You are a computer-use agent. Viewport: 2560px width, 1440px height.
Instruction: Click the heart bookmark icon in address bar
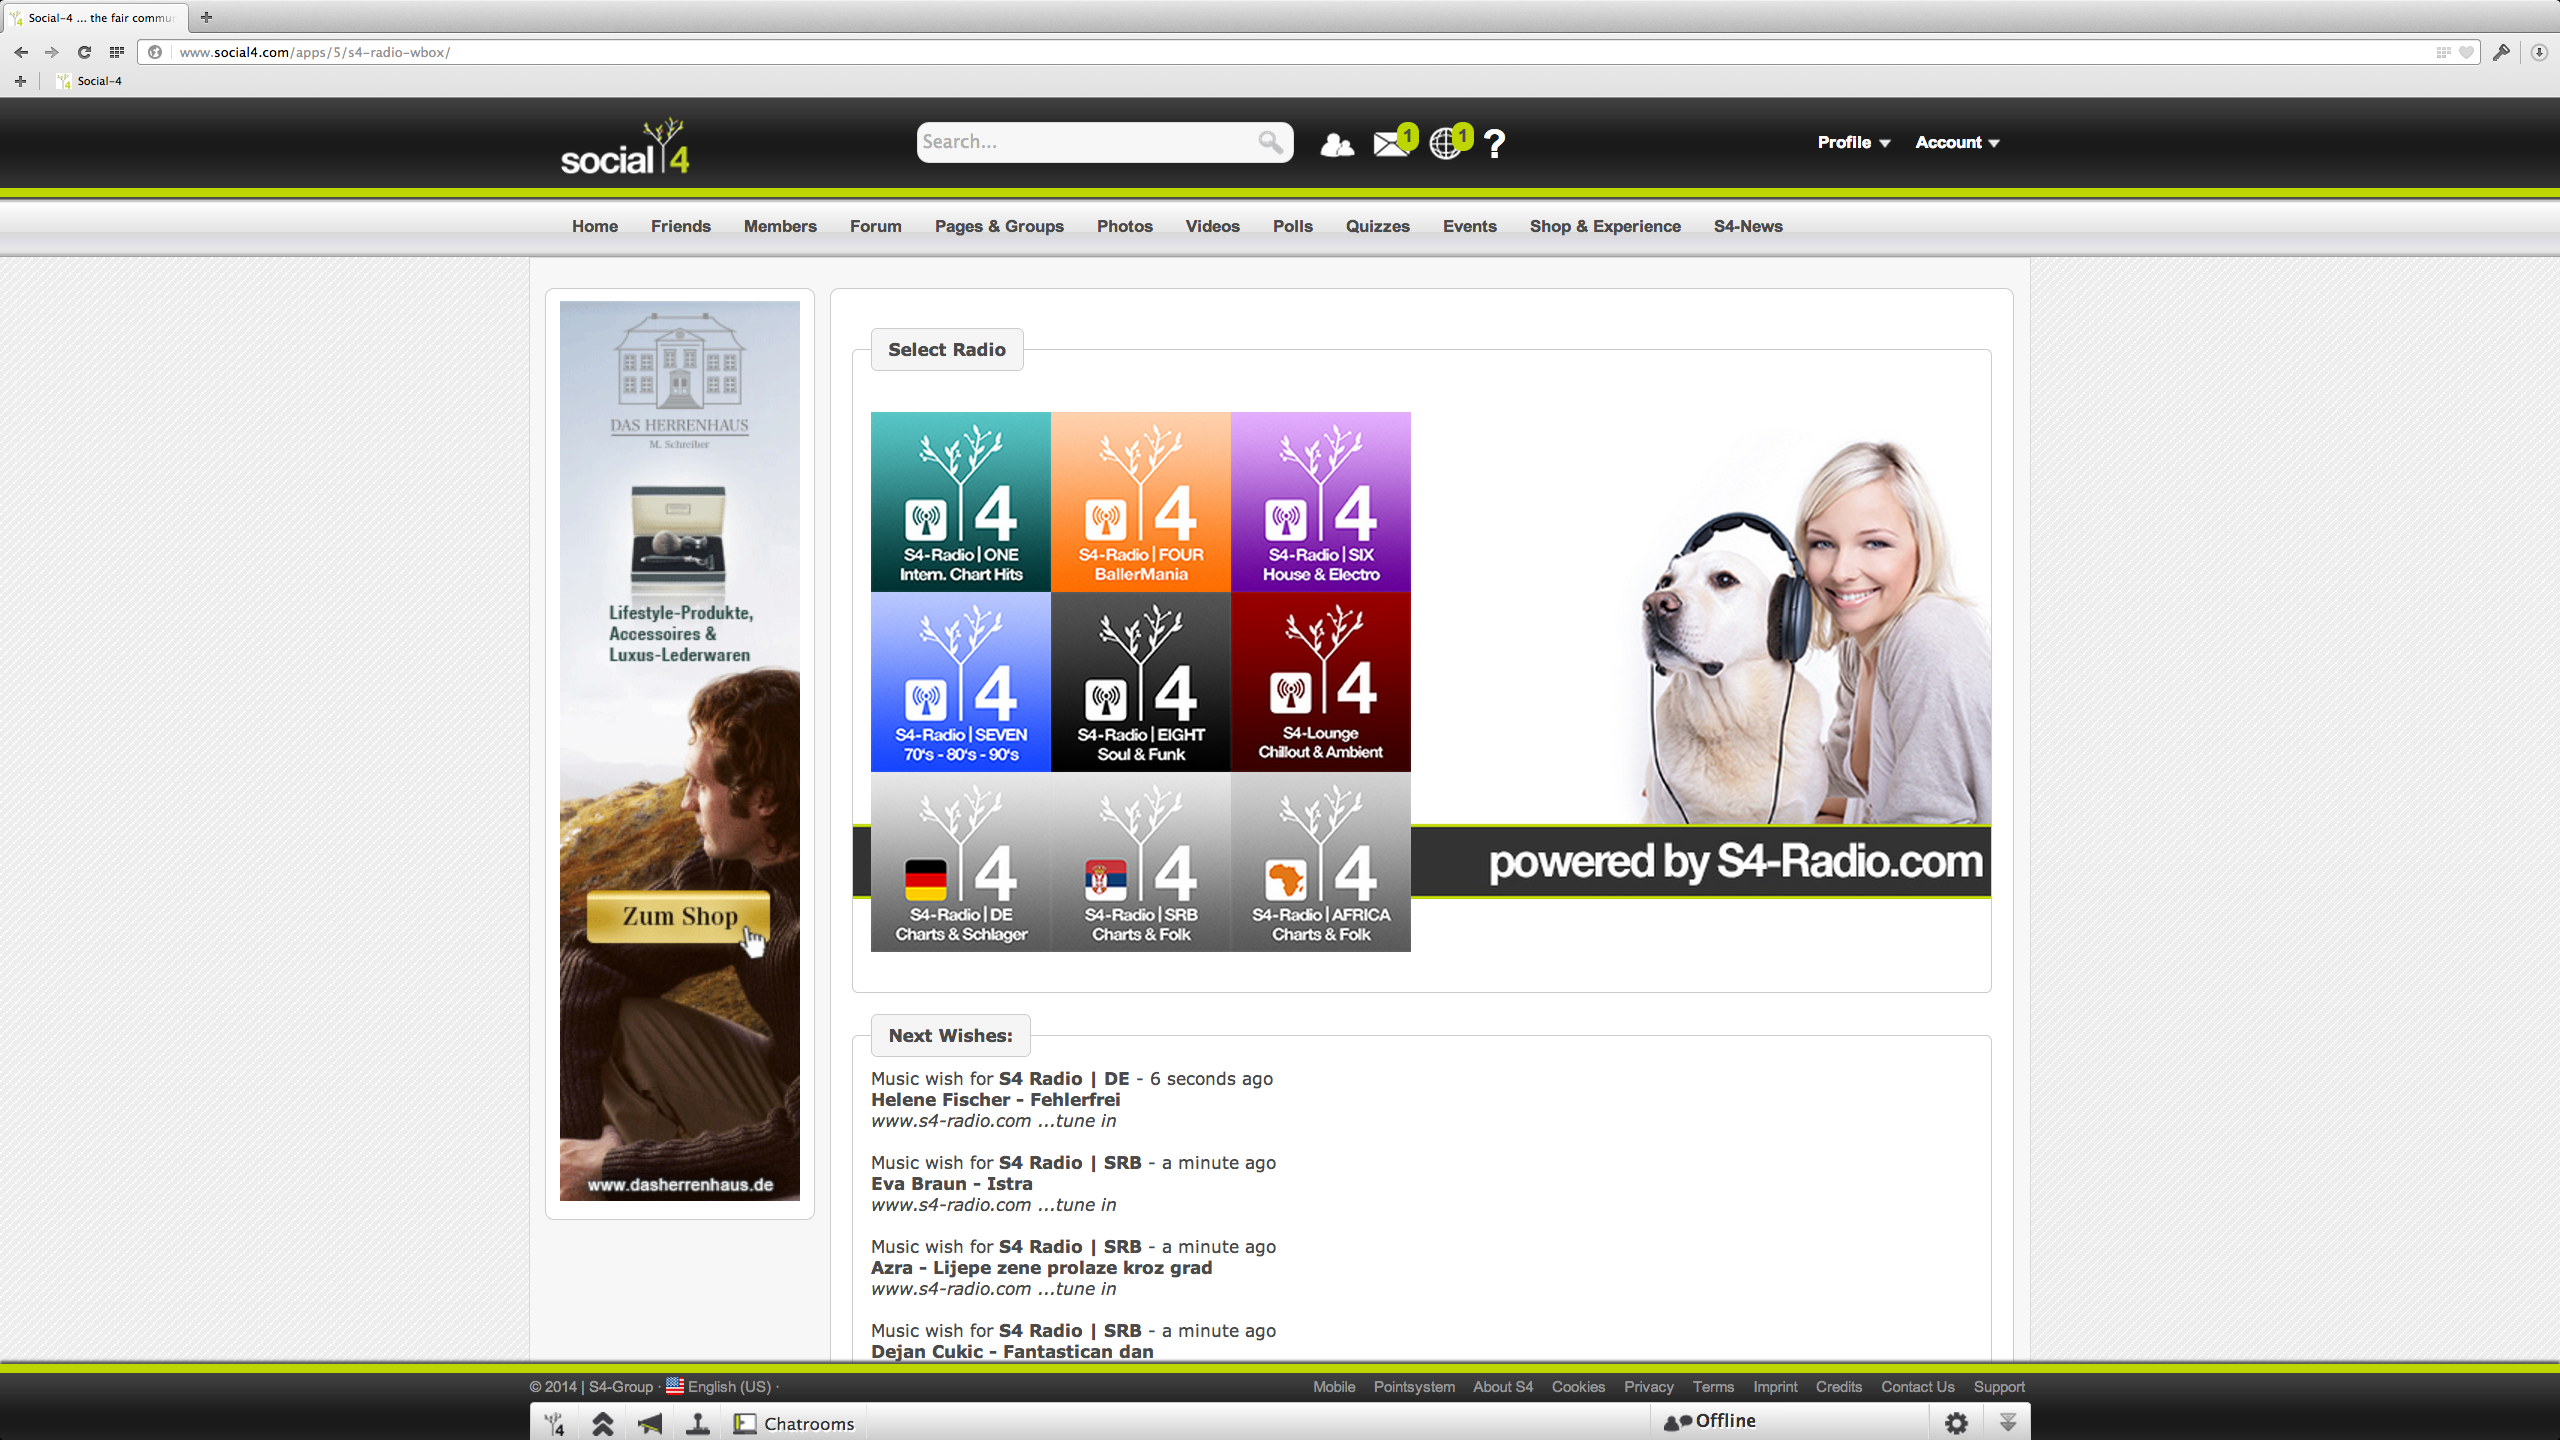(2467, 52)
